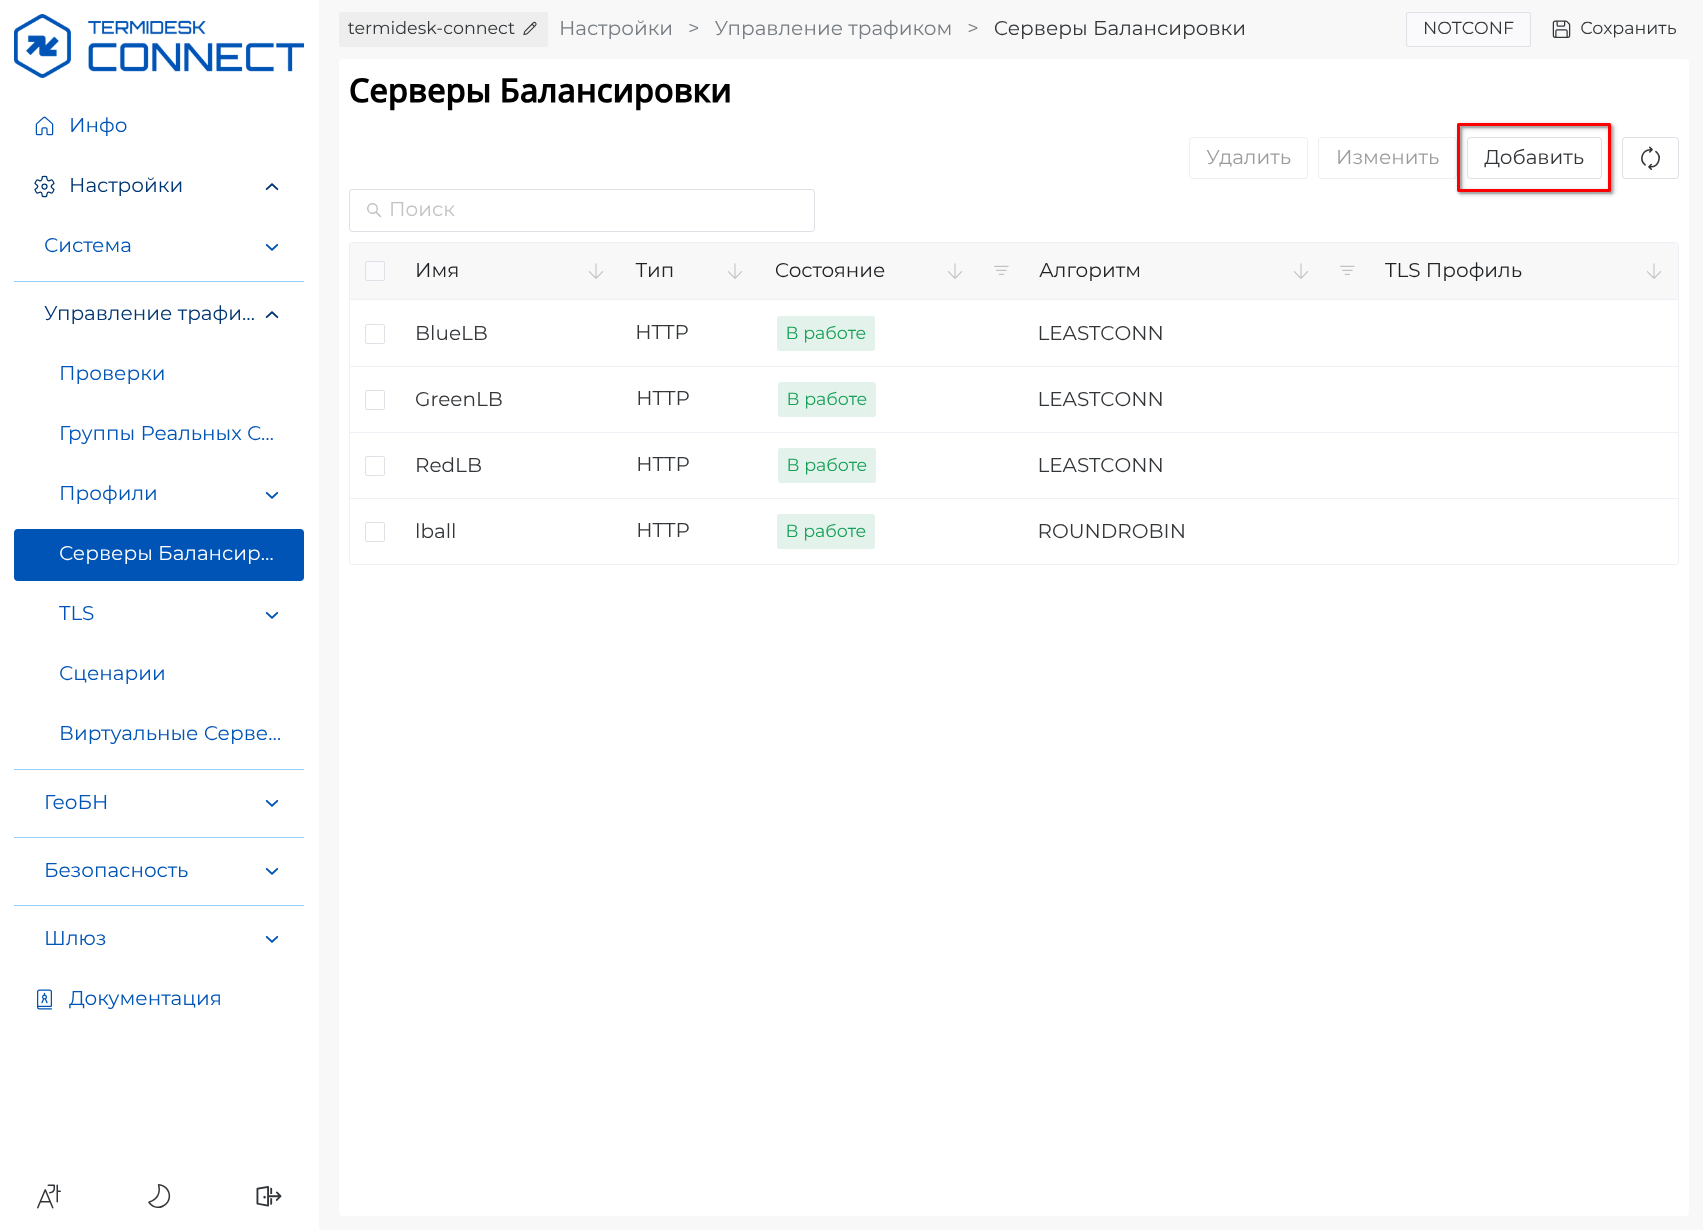The image size is (1703, 1230).
Task: Sort by the TLS Профиль column arrow
Action: click(x=1654, y=271)
